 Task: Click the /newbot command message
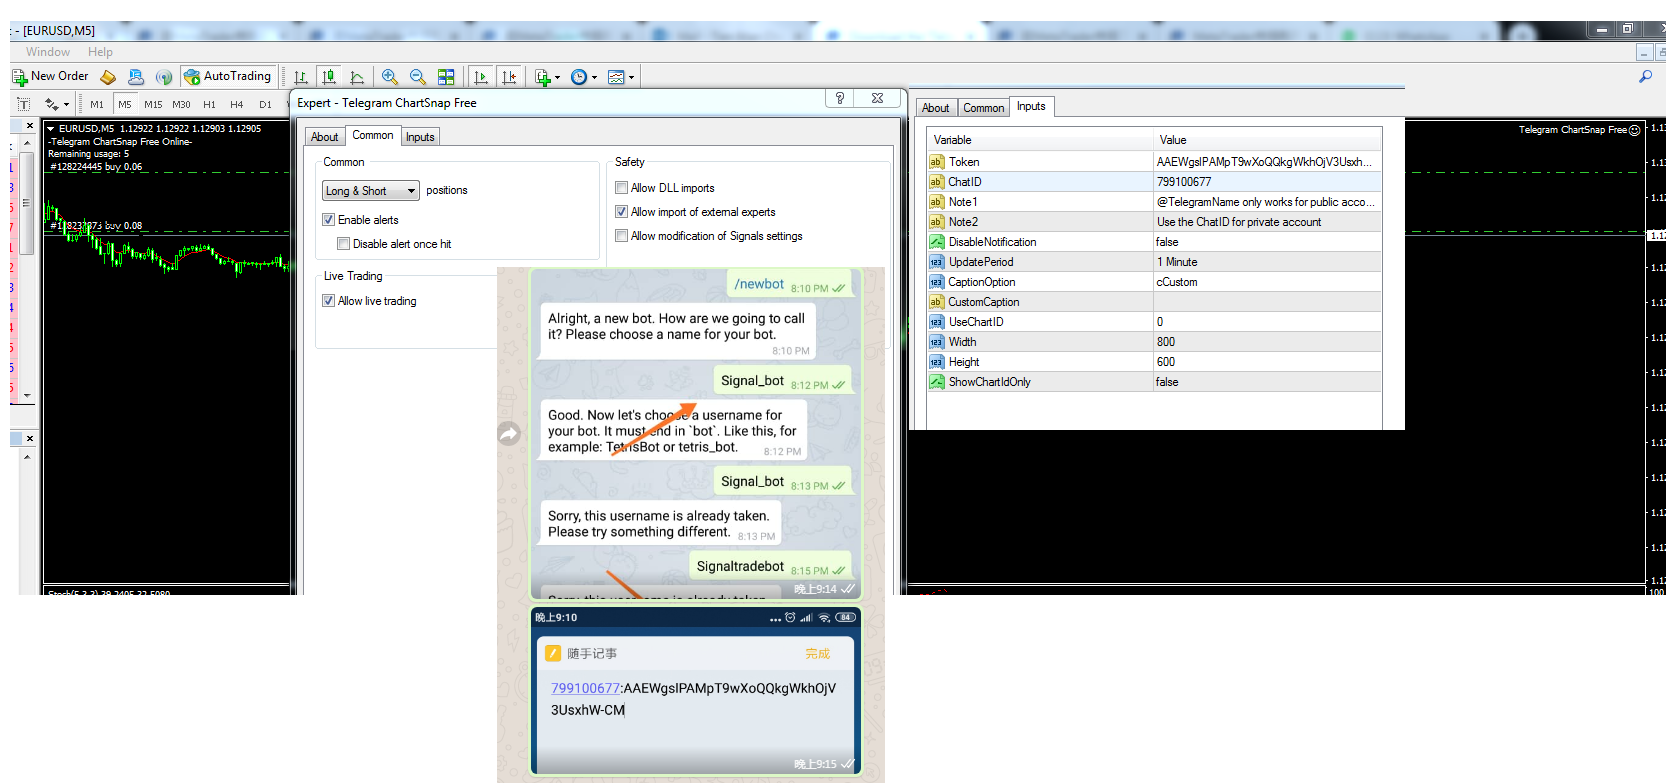(790, 284)
